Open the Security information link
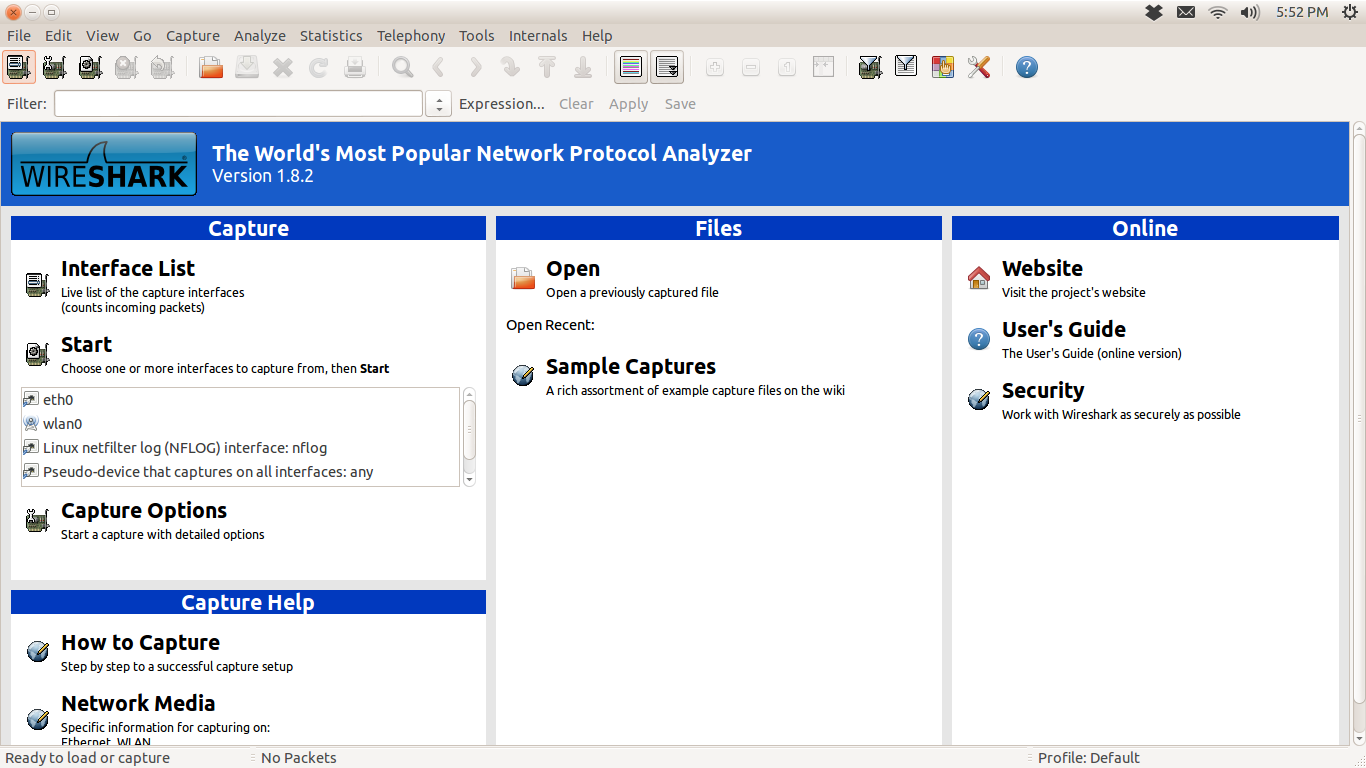 (1043, 390)
